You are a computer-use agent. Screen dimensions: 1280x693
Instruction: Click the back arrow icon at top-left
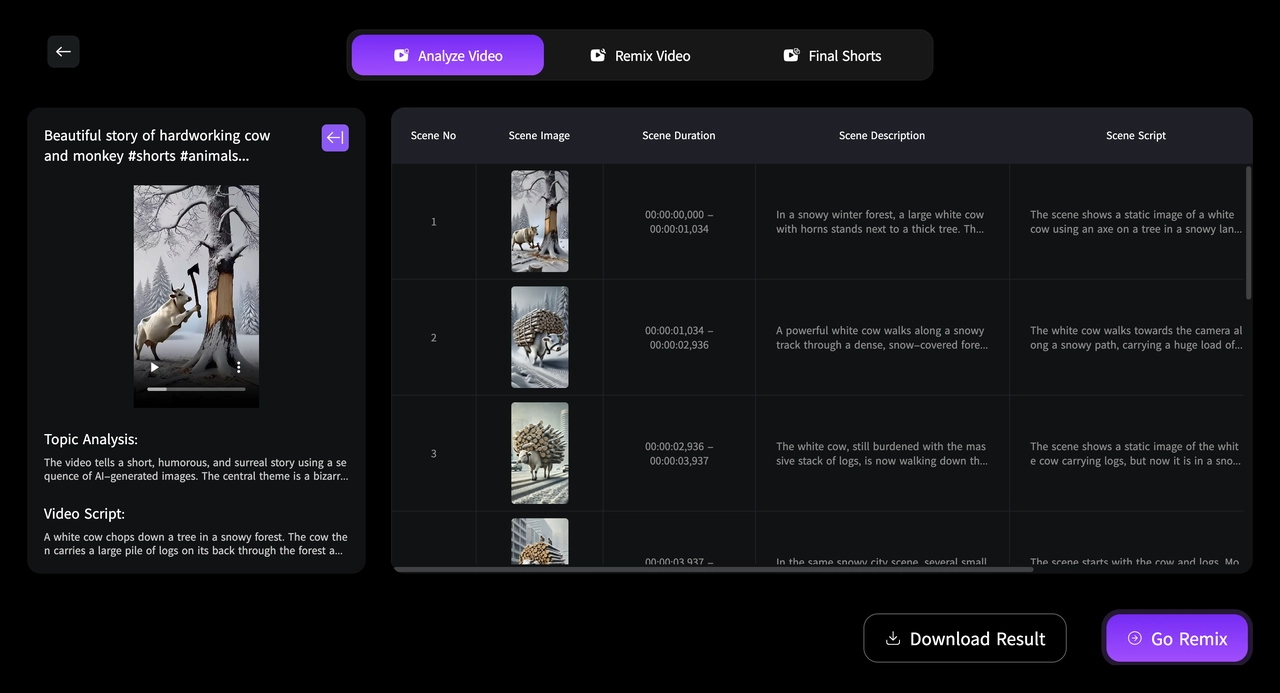click(63, 51)
